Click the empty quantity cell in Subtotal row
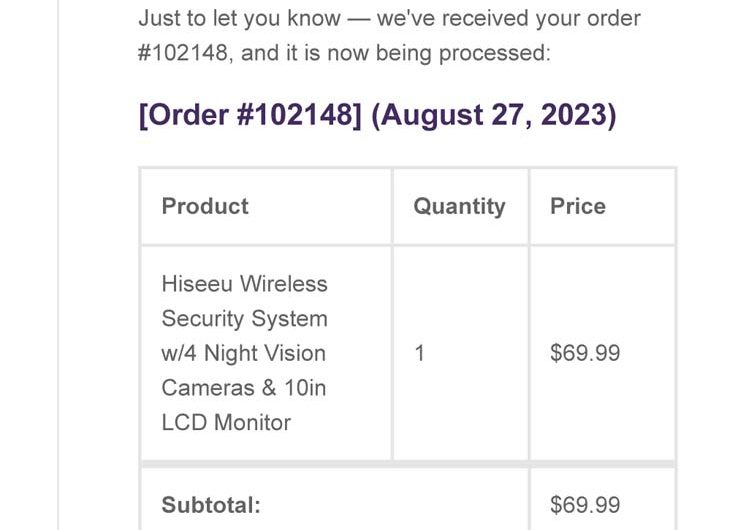 tap(460, 505)
